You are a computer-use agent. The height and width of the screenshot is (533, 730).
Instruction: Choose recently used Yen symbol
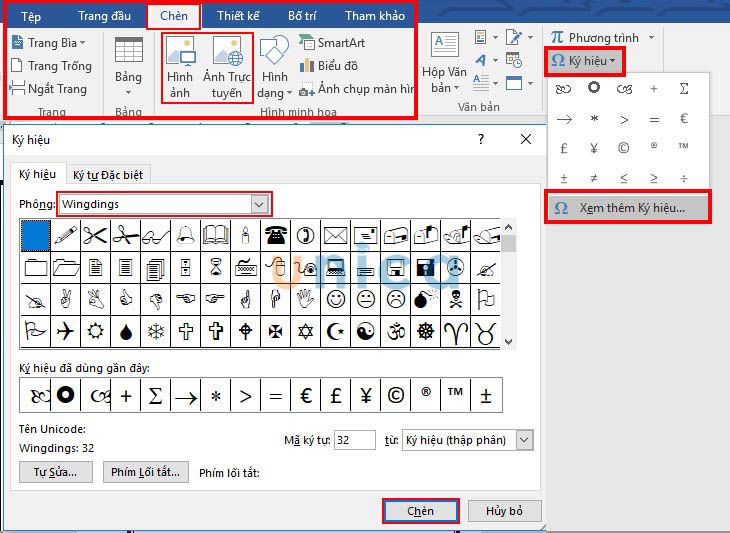(365, 396)
